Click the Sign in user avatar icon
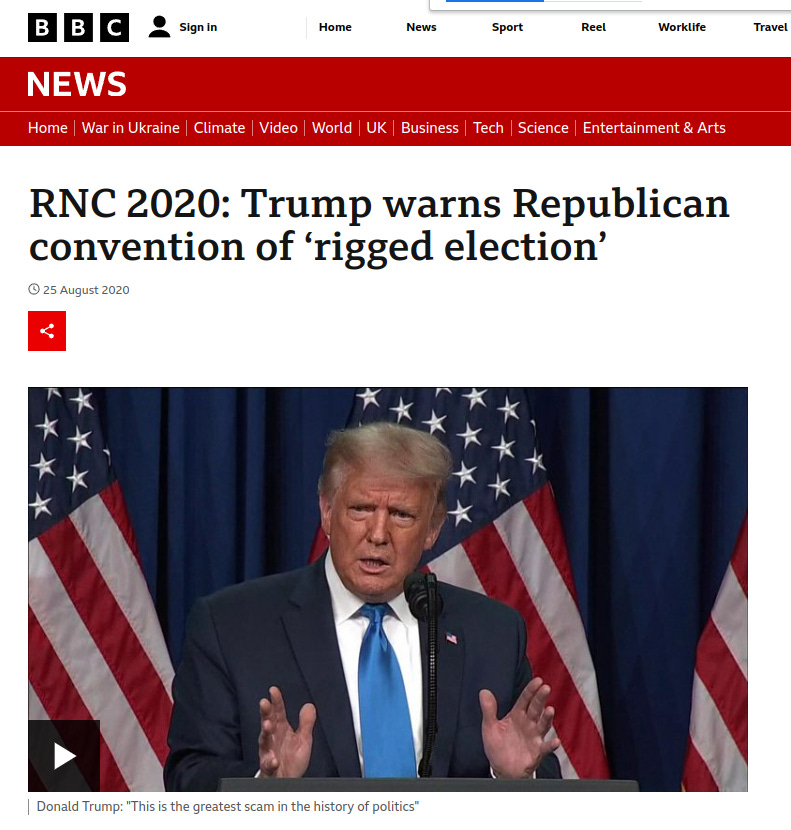791x830 pixels. [x=159, y=27]
